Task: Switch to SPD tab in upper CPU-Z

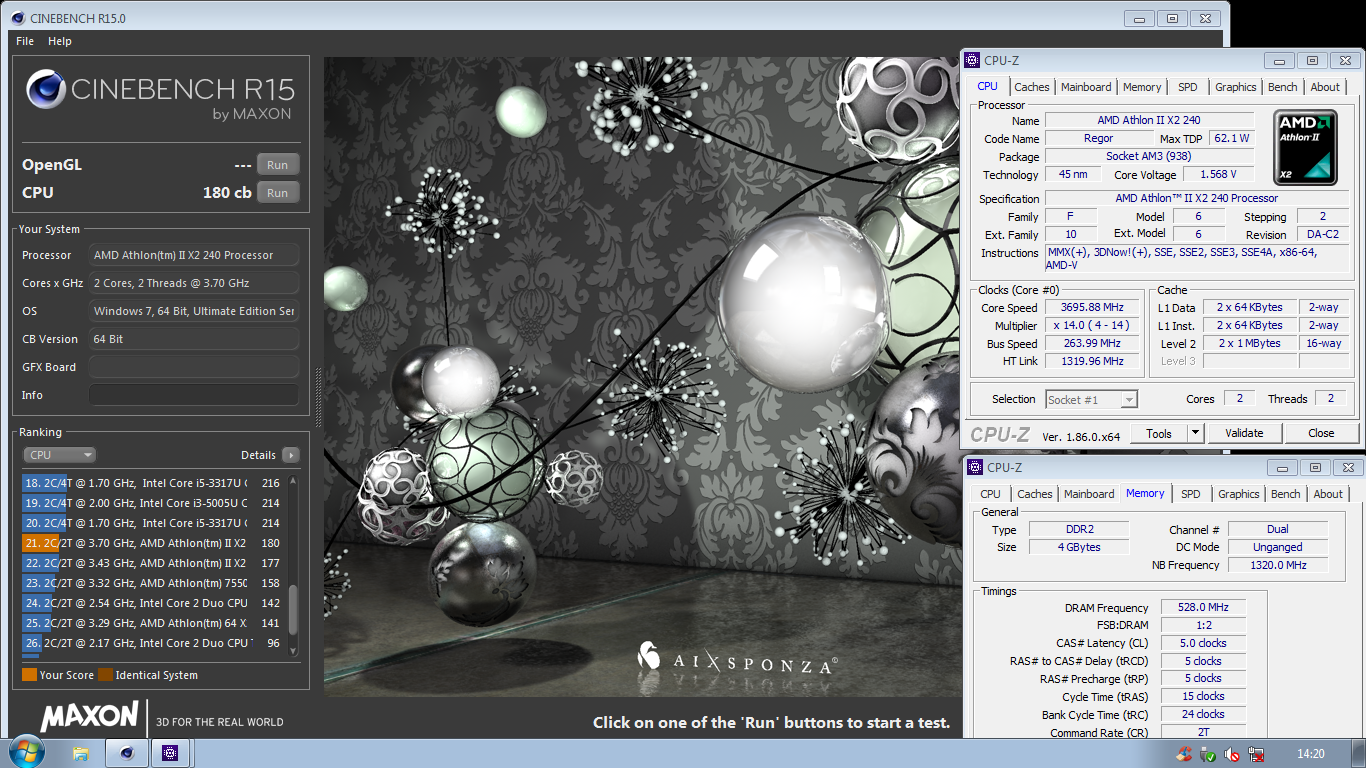Action: (x=1188, y=87)
